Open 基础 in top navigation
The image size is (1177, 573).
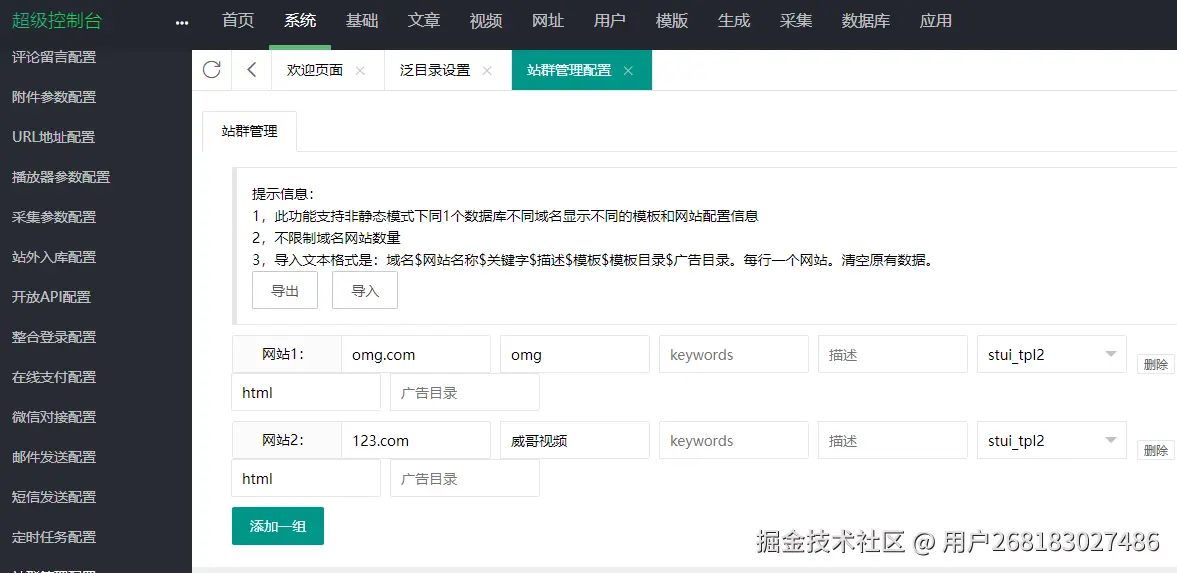(362, 21)
